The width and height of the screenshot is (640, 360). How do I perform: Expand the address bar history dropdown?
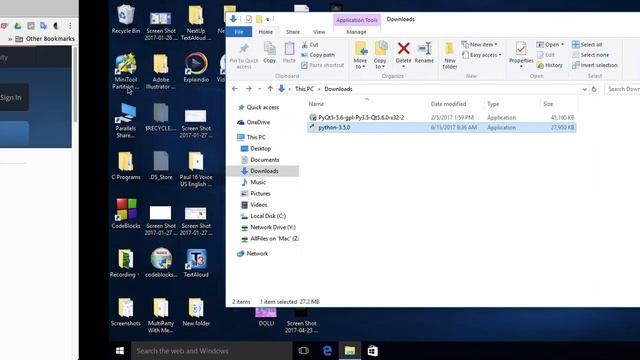584,89
